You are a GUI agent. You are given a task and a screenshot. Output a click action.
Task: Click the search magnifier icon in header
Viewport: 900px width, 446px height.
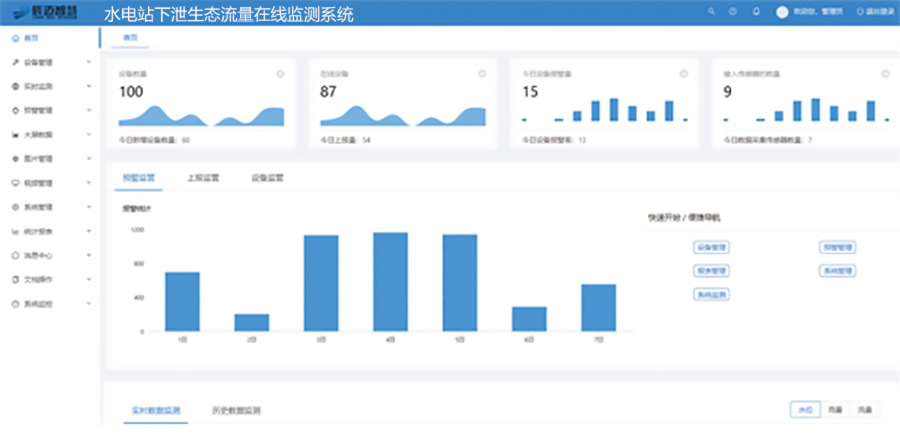click(712, 11)
